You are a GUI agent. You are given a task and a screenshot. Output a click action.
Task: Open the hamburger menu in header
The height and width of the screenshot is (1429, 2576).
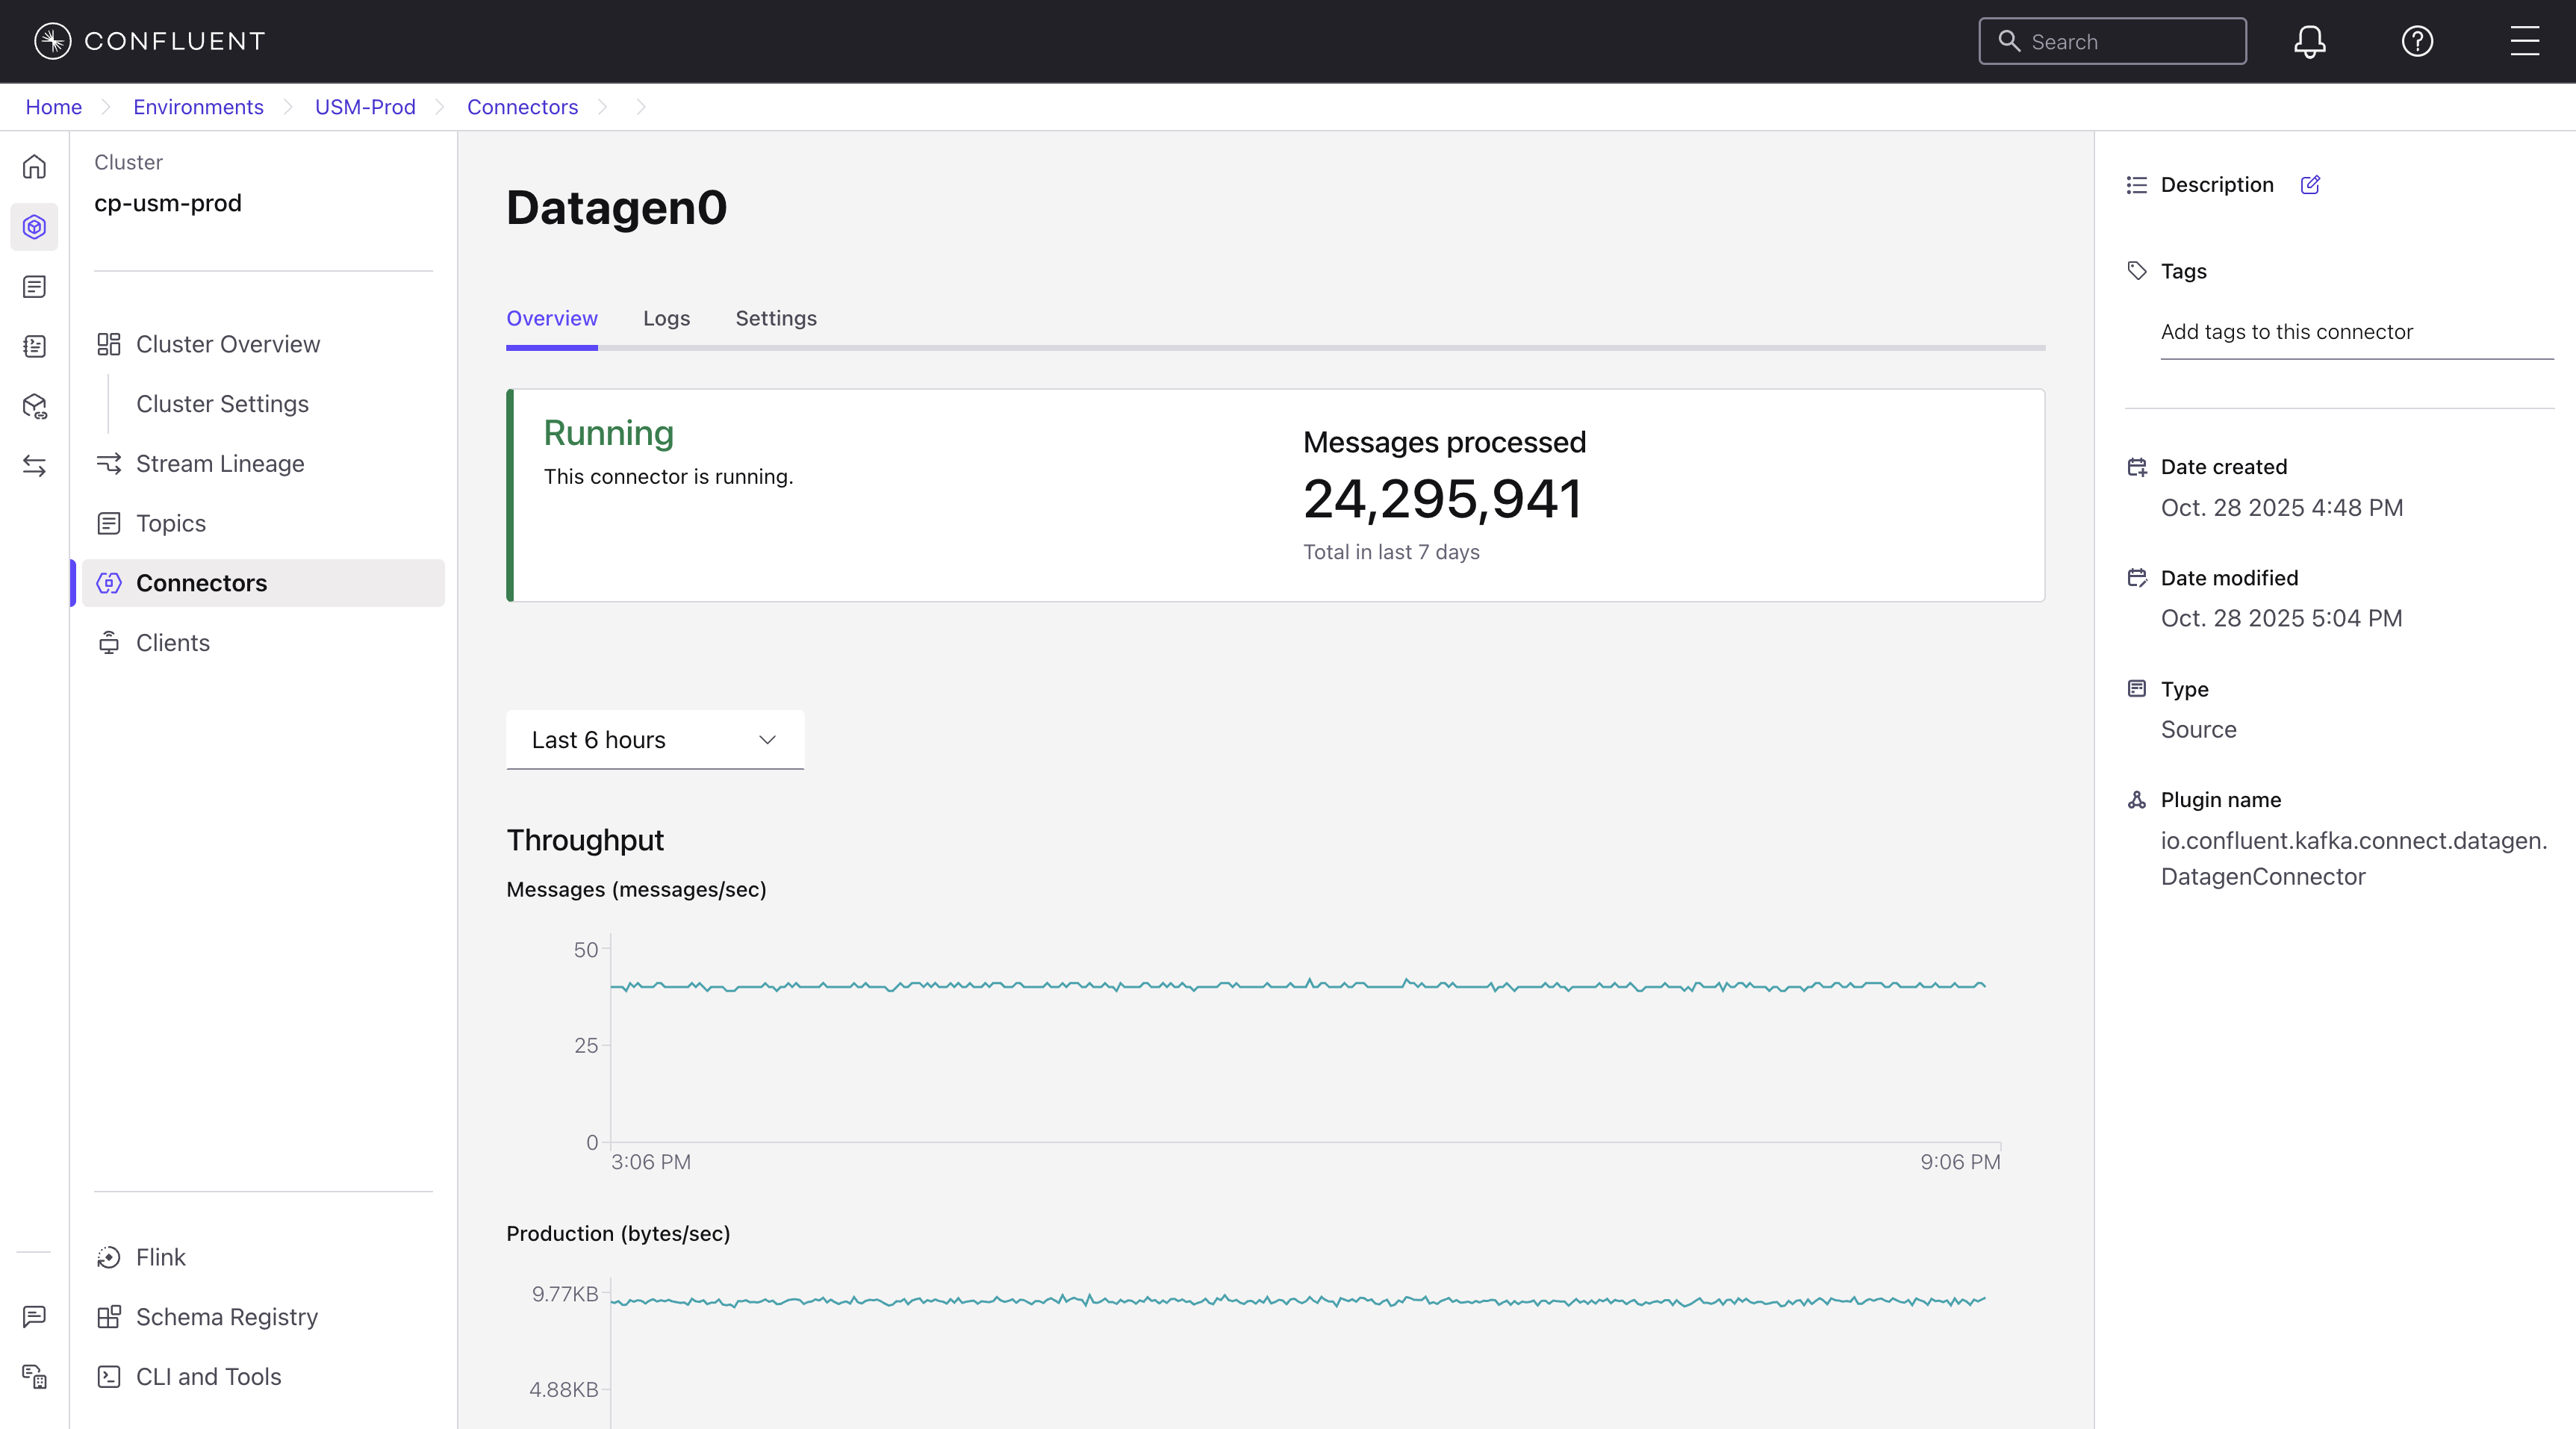(x=2524, y=41)
